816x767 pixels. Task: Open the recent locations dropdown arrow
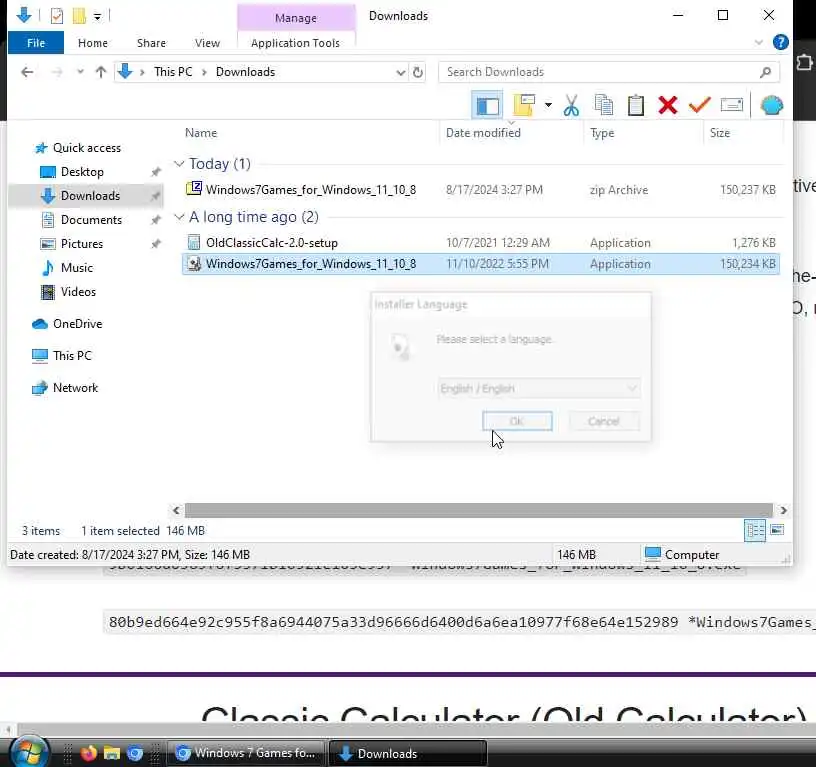click(80, 72)
